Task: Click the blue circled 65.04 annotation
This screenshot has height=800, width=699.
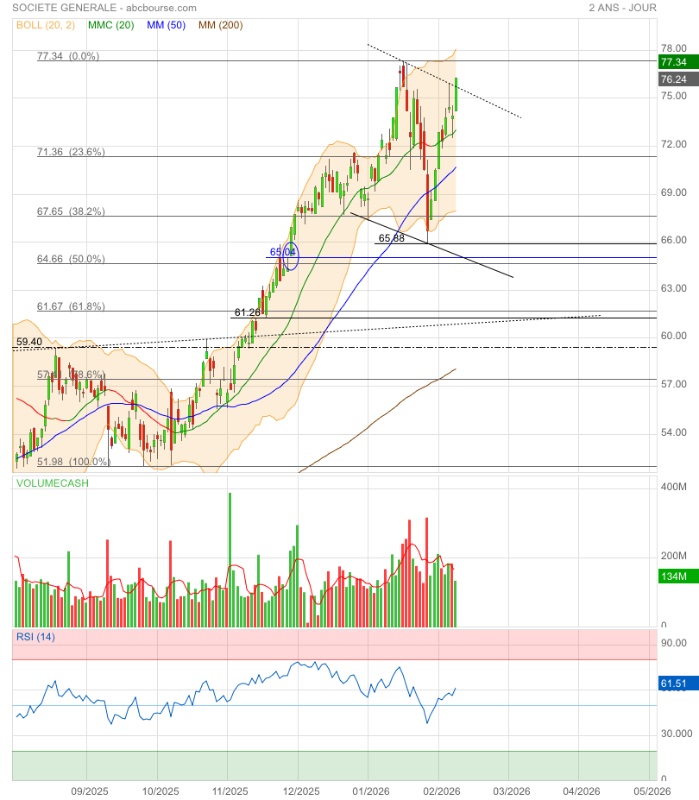Action: click(x=283, y=252)
